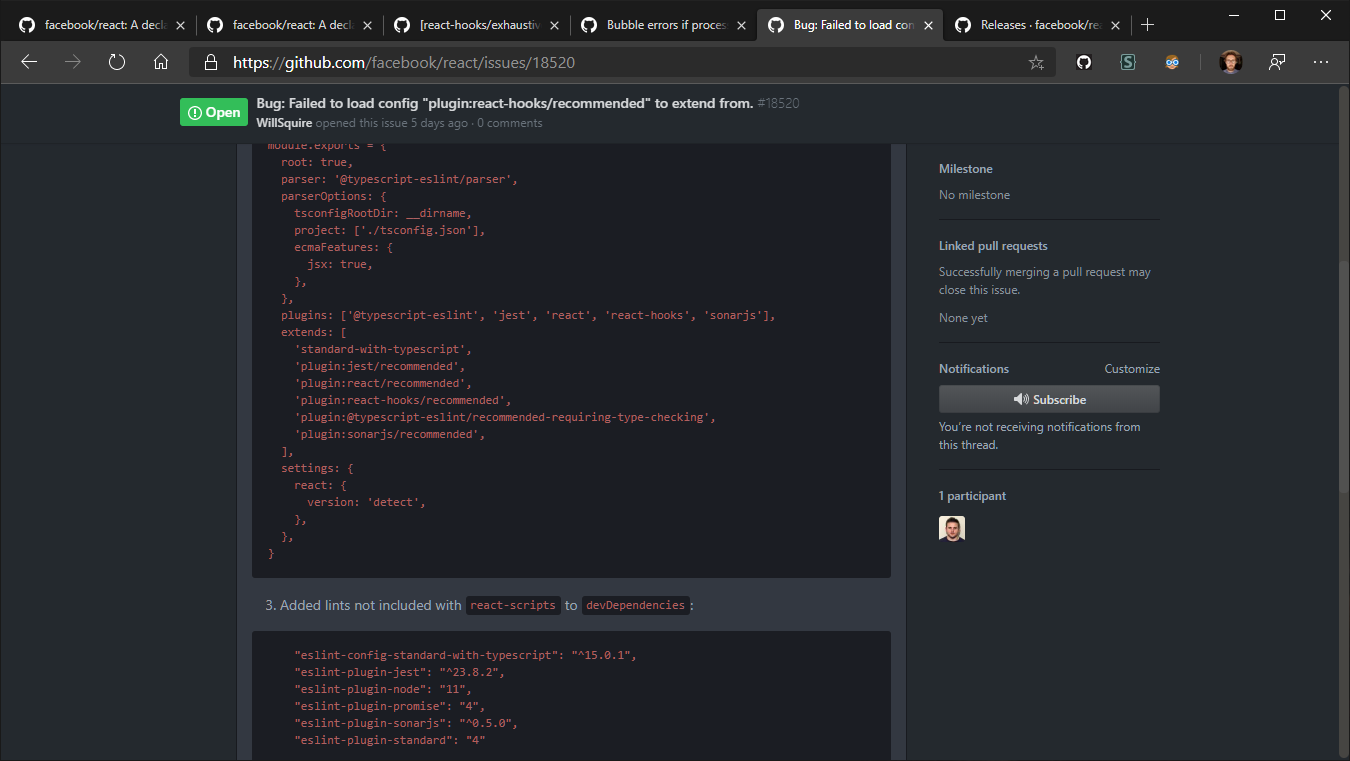Open the browser profile avatar
Viewport: 1350px width, 761px height.
(1231, 62)
